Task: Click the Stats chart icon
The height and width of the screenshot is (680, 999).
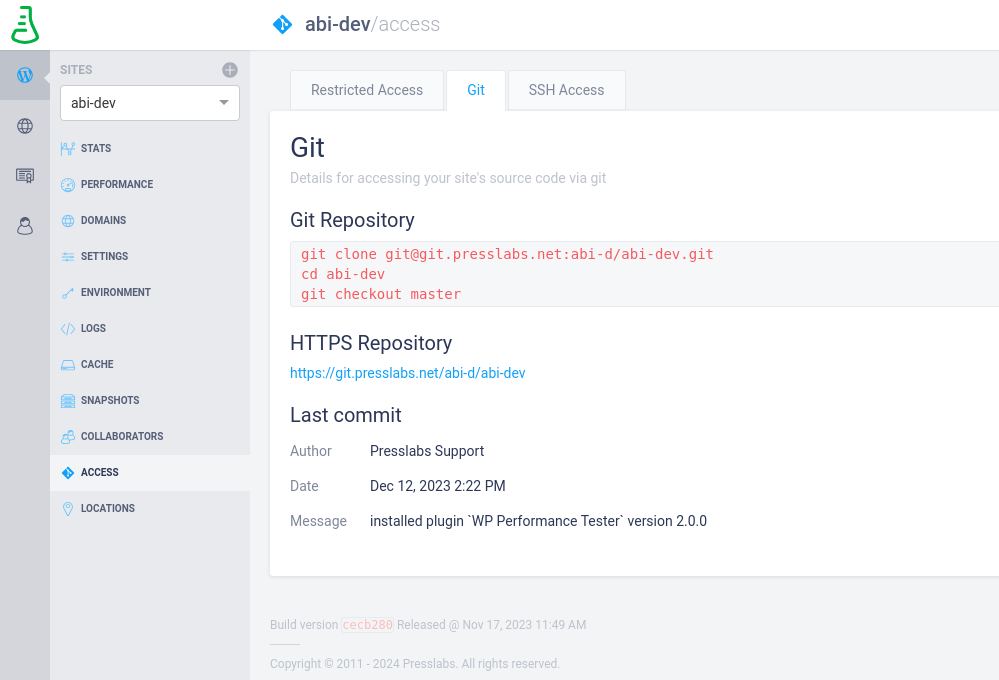Action: [x=68, y=148]
